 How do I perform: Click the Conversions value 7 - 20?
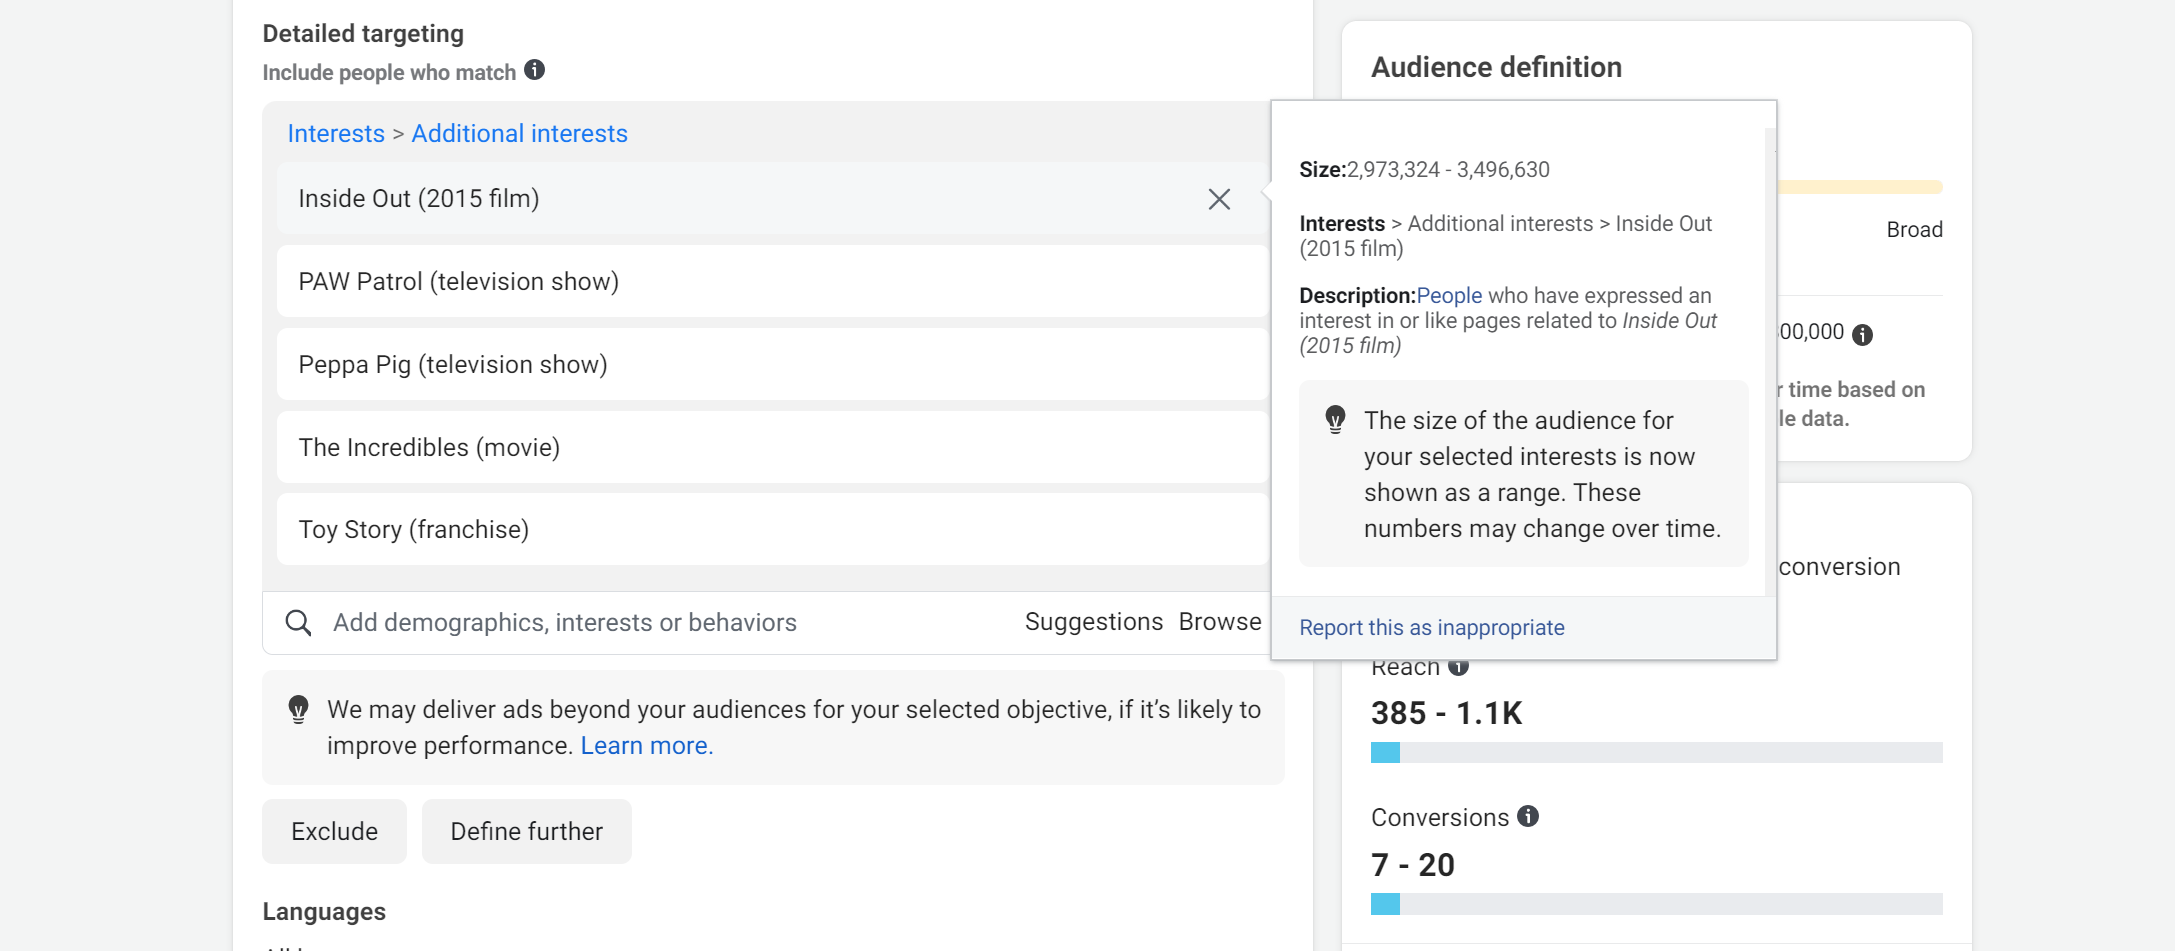1413,865
